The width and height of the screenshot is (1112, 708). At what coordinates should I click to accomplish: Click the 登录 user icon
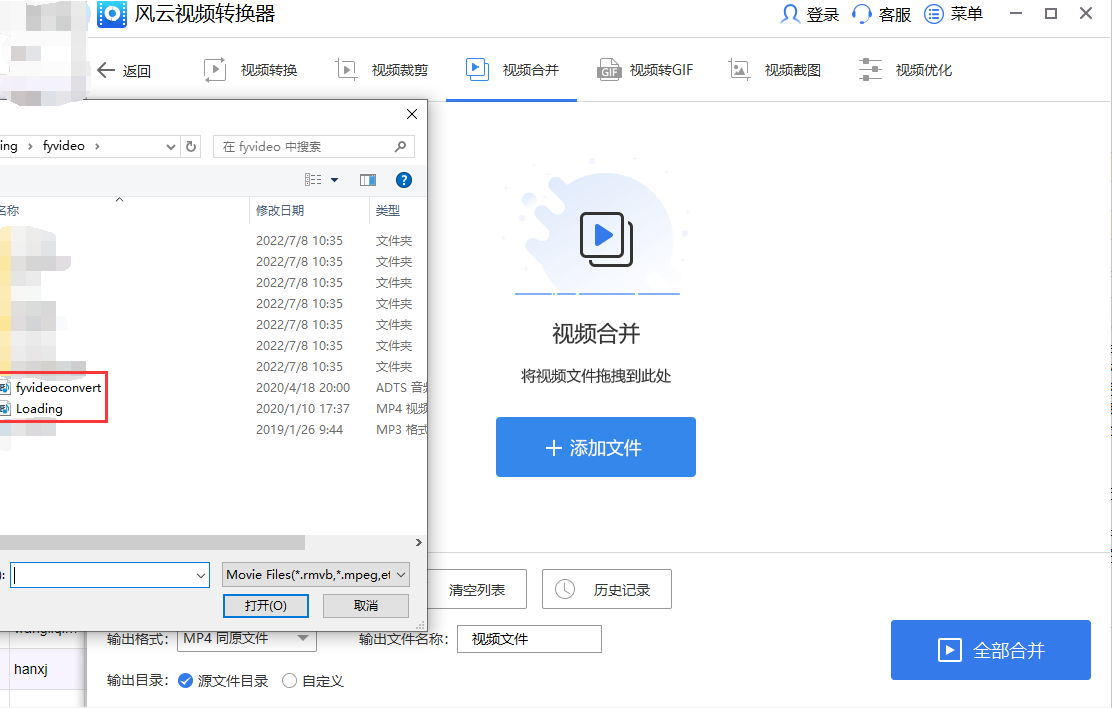coord(789,14)
